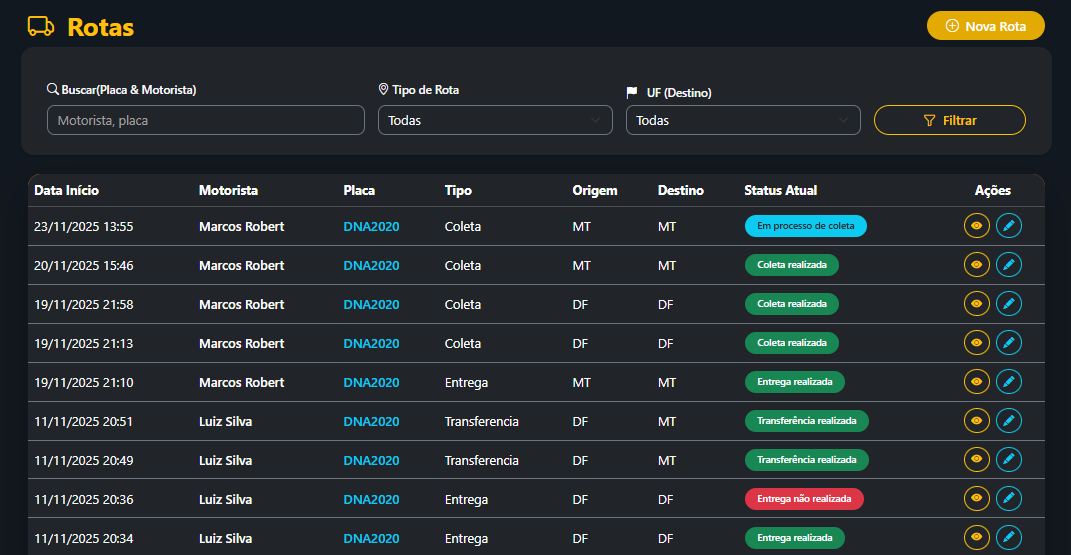Edit the route with Entrega não realizada status

pos(1009,499)
